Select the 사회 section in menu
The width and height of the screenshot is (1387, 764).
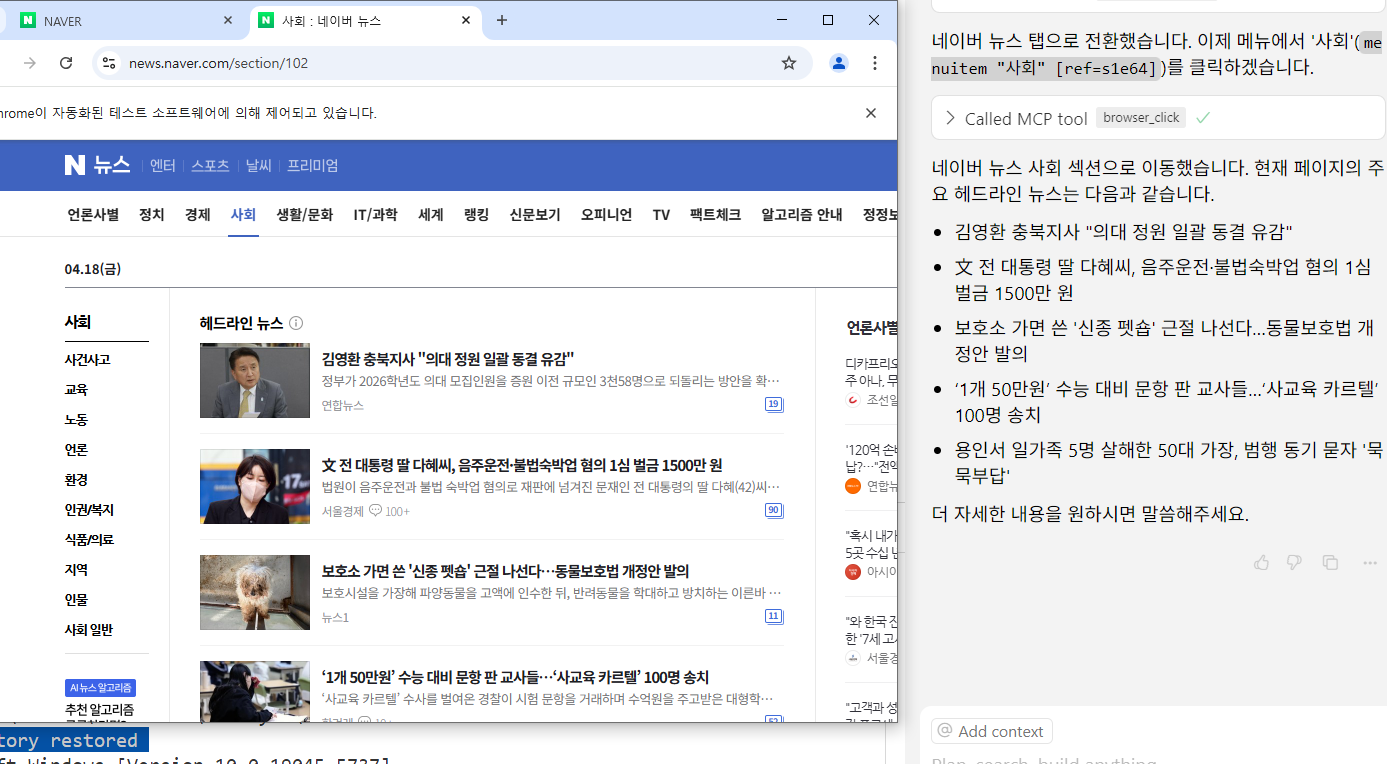pos(243,214)
